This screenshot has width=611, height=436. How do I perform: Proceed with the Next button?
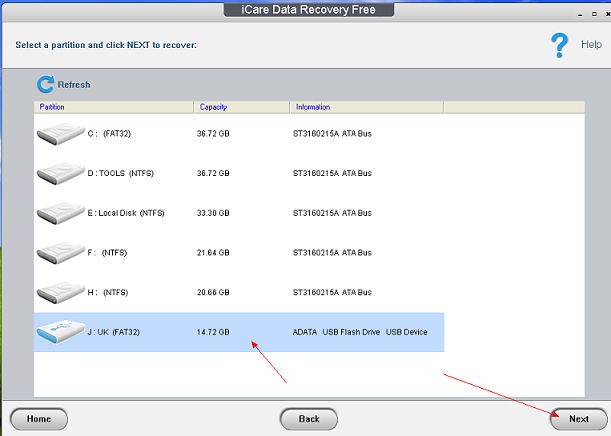coord(578,419)
